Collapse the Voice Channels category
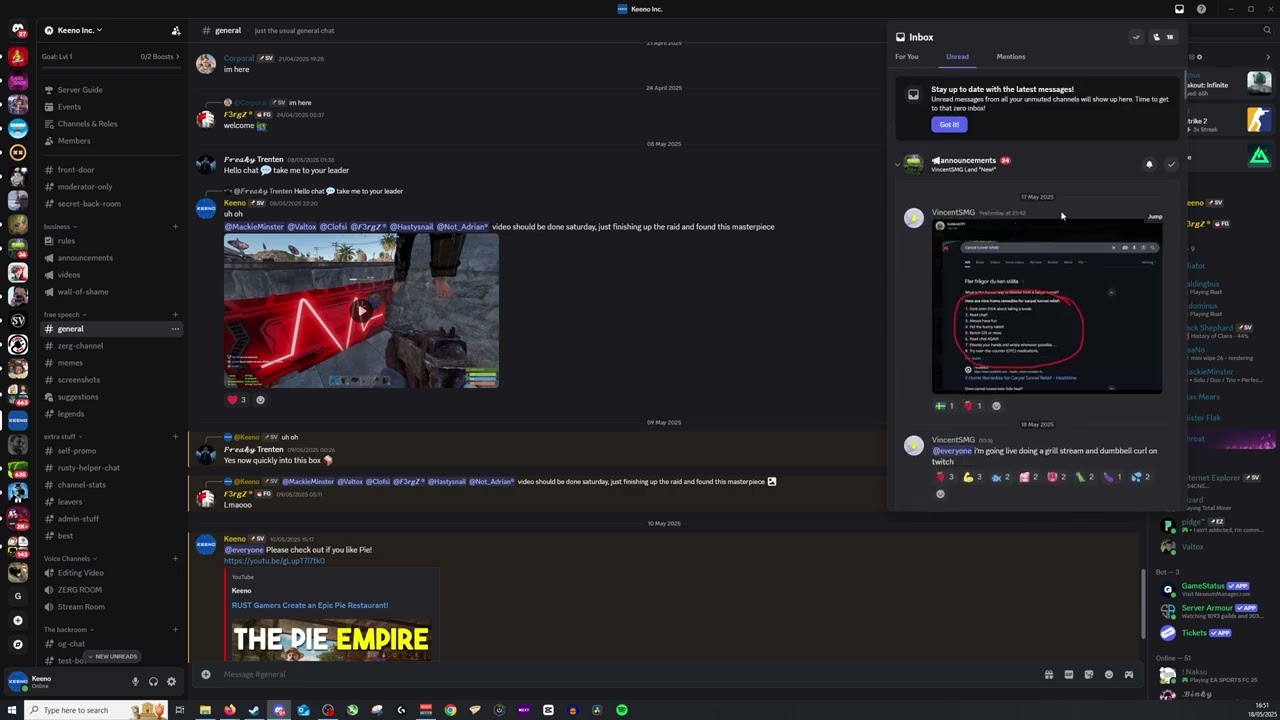 69,559
